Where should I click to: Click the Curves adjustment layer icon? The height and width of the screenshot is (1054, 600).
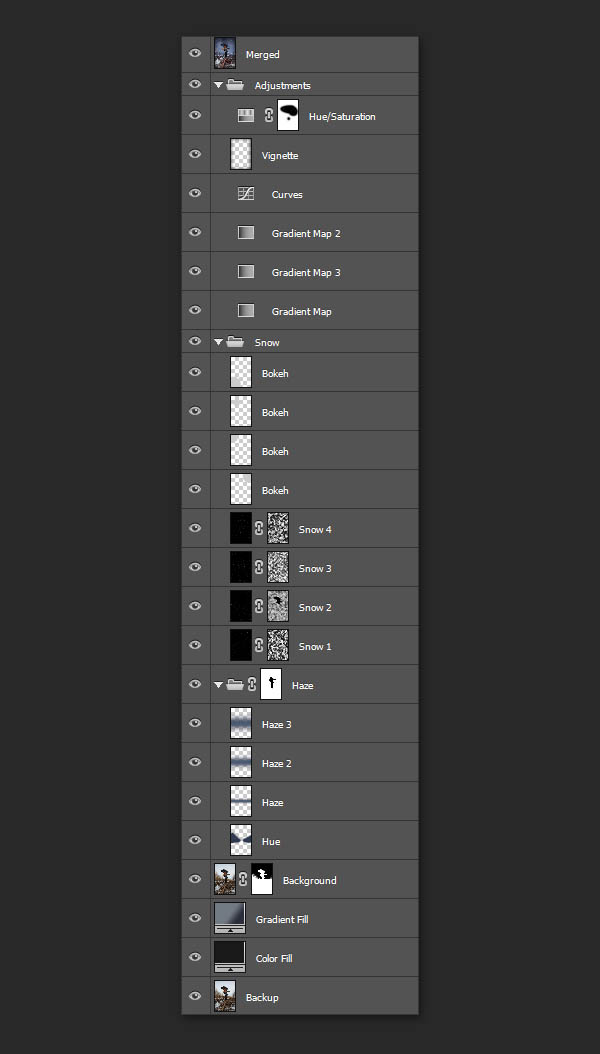pos(245,194)
